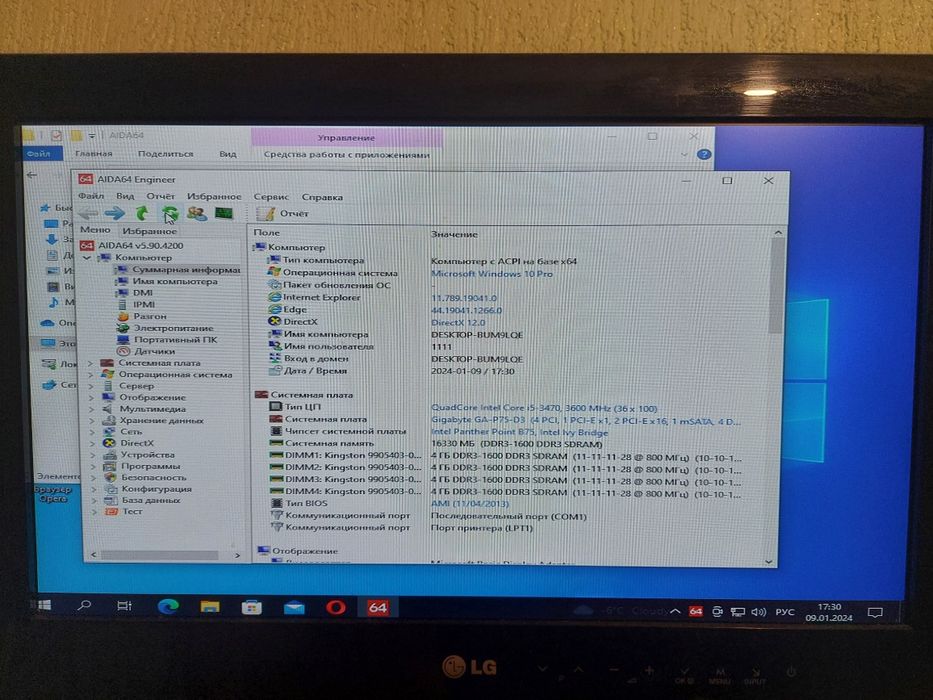Open the green monitor diagnostics toolbar icon
The width and height of the screenshot is (933, 700).
click(x=224, y=212)
